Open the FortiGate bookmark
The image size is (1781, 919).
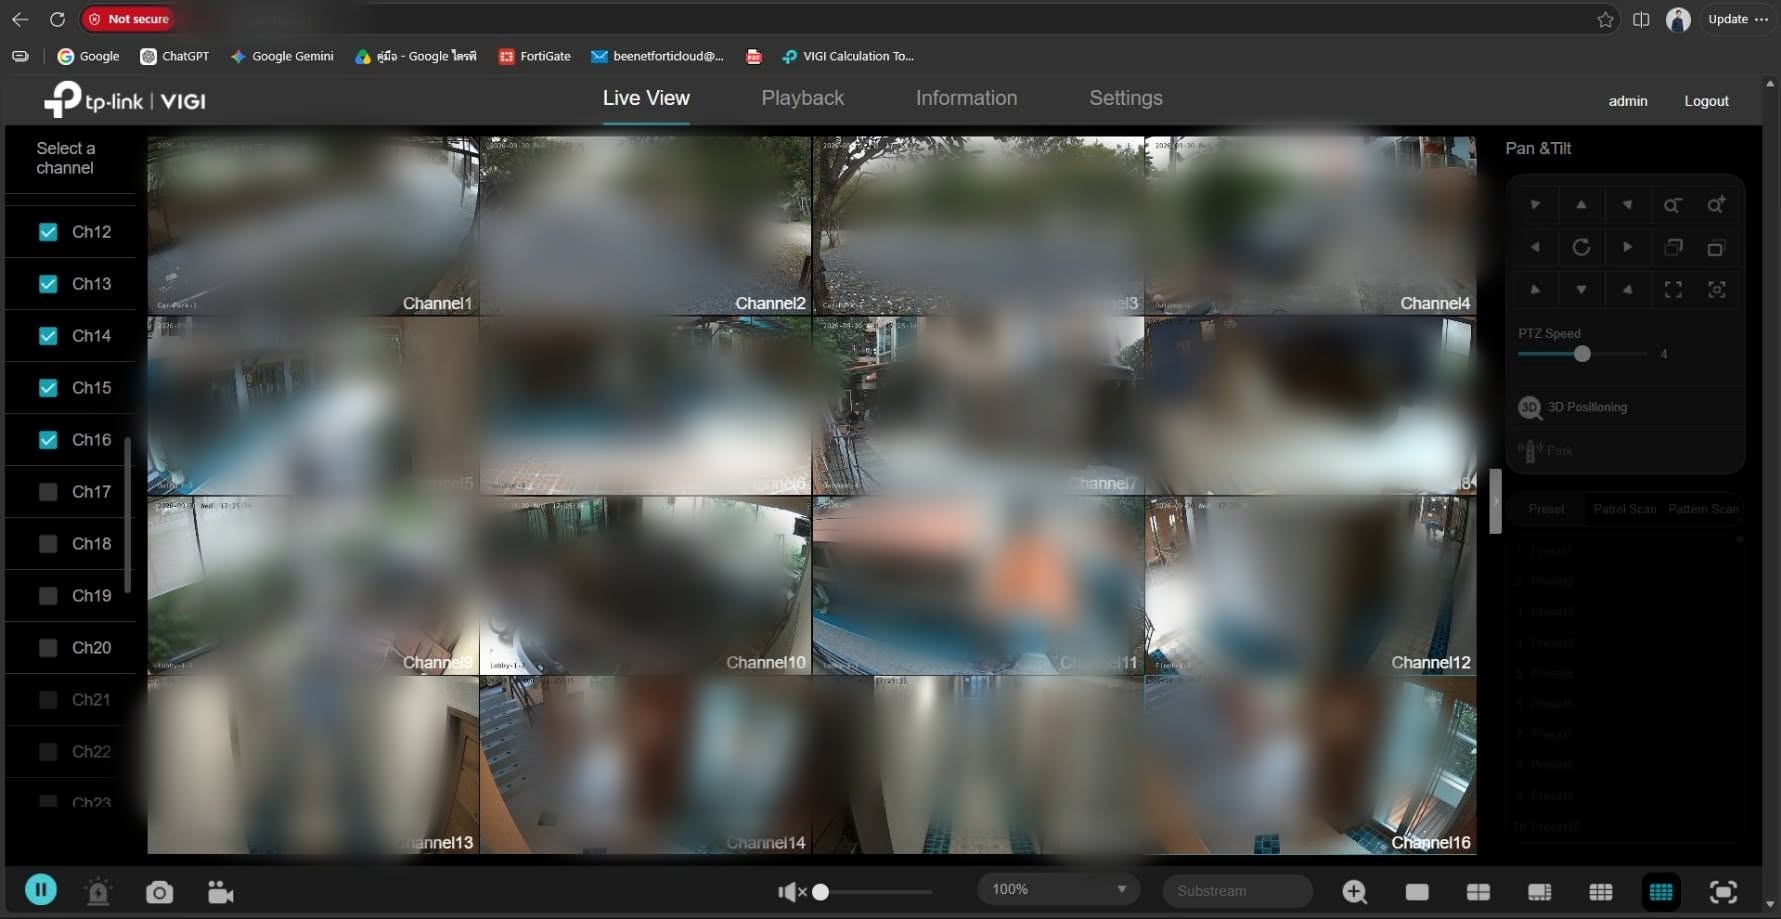pos(535,56)
